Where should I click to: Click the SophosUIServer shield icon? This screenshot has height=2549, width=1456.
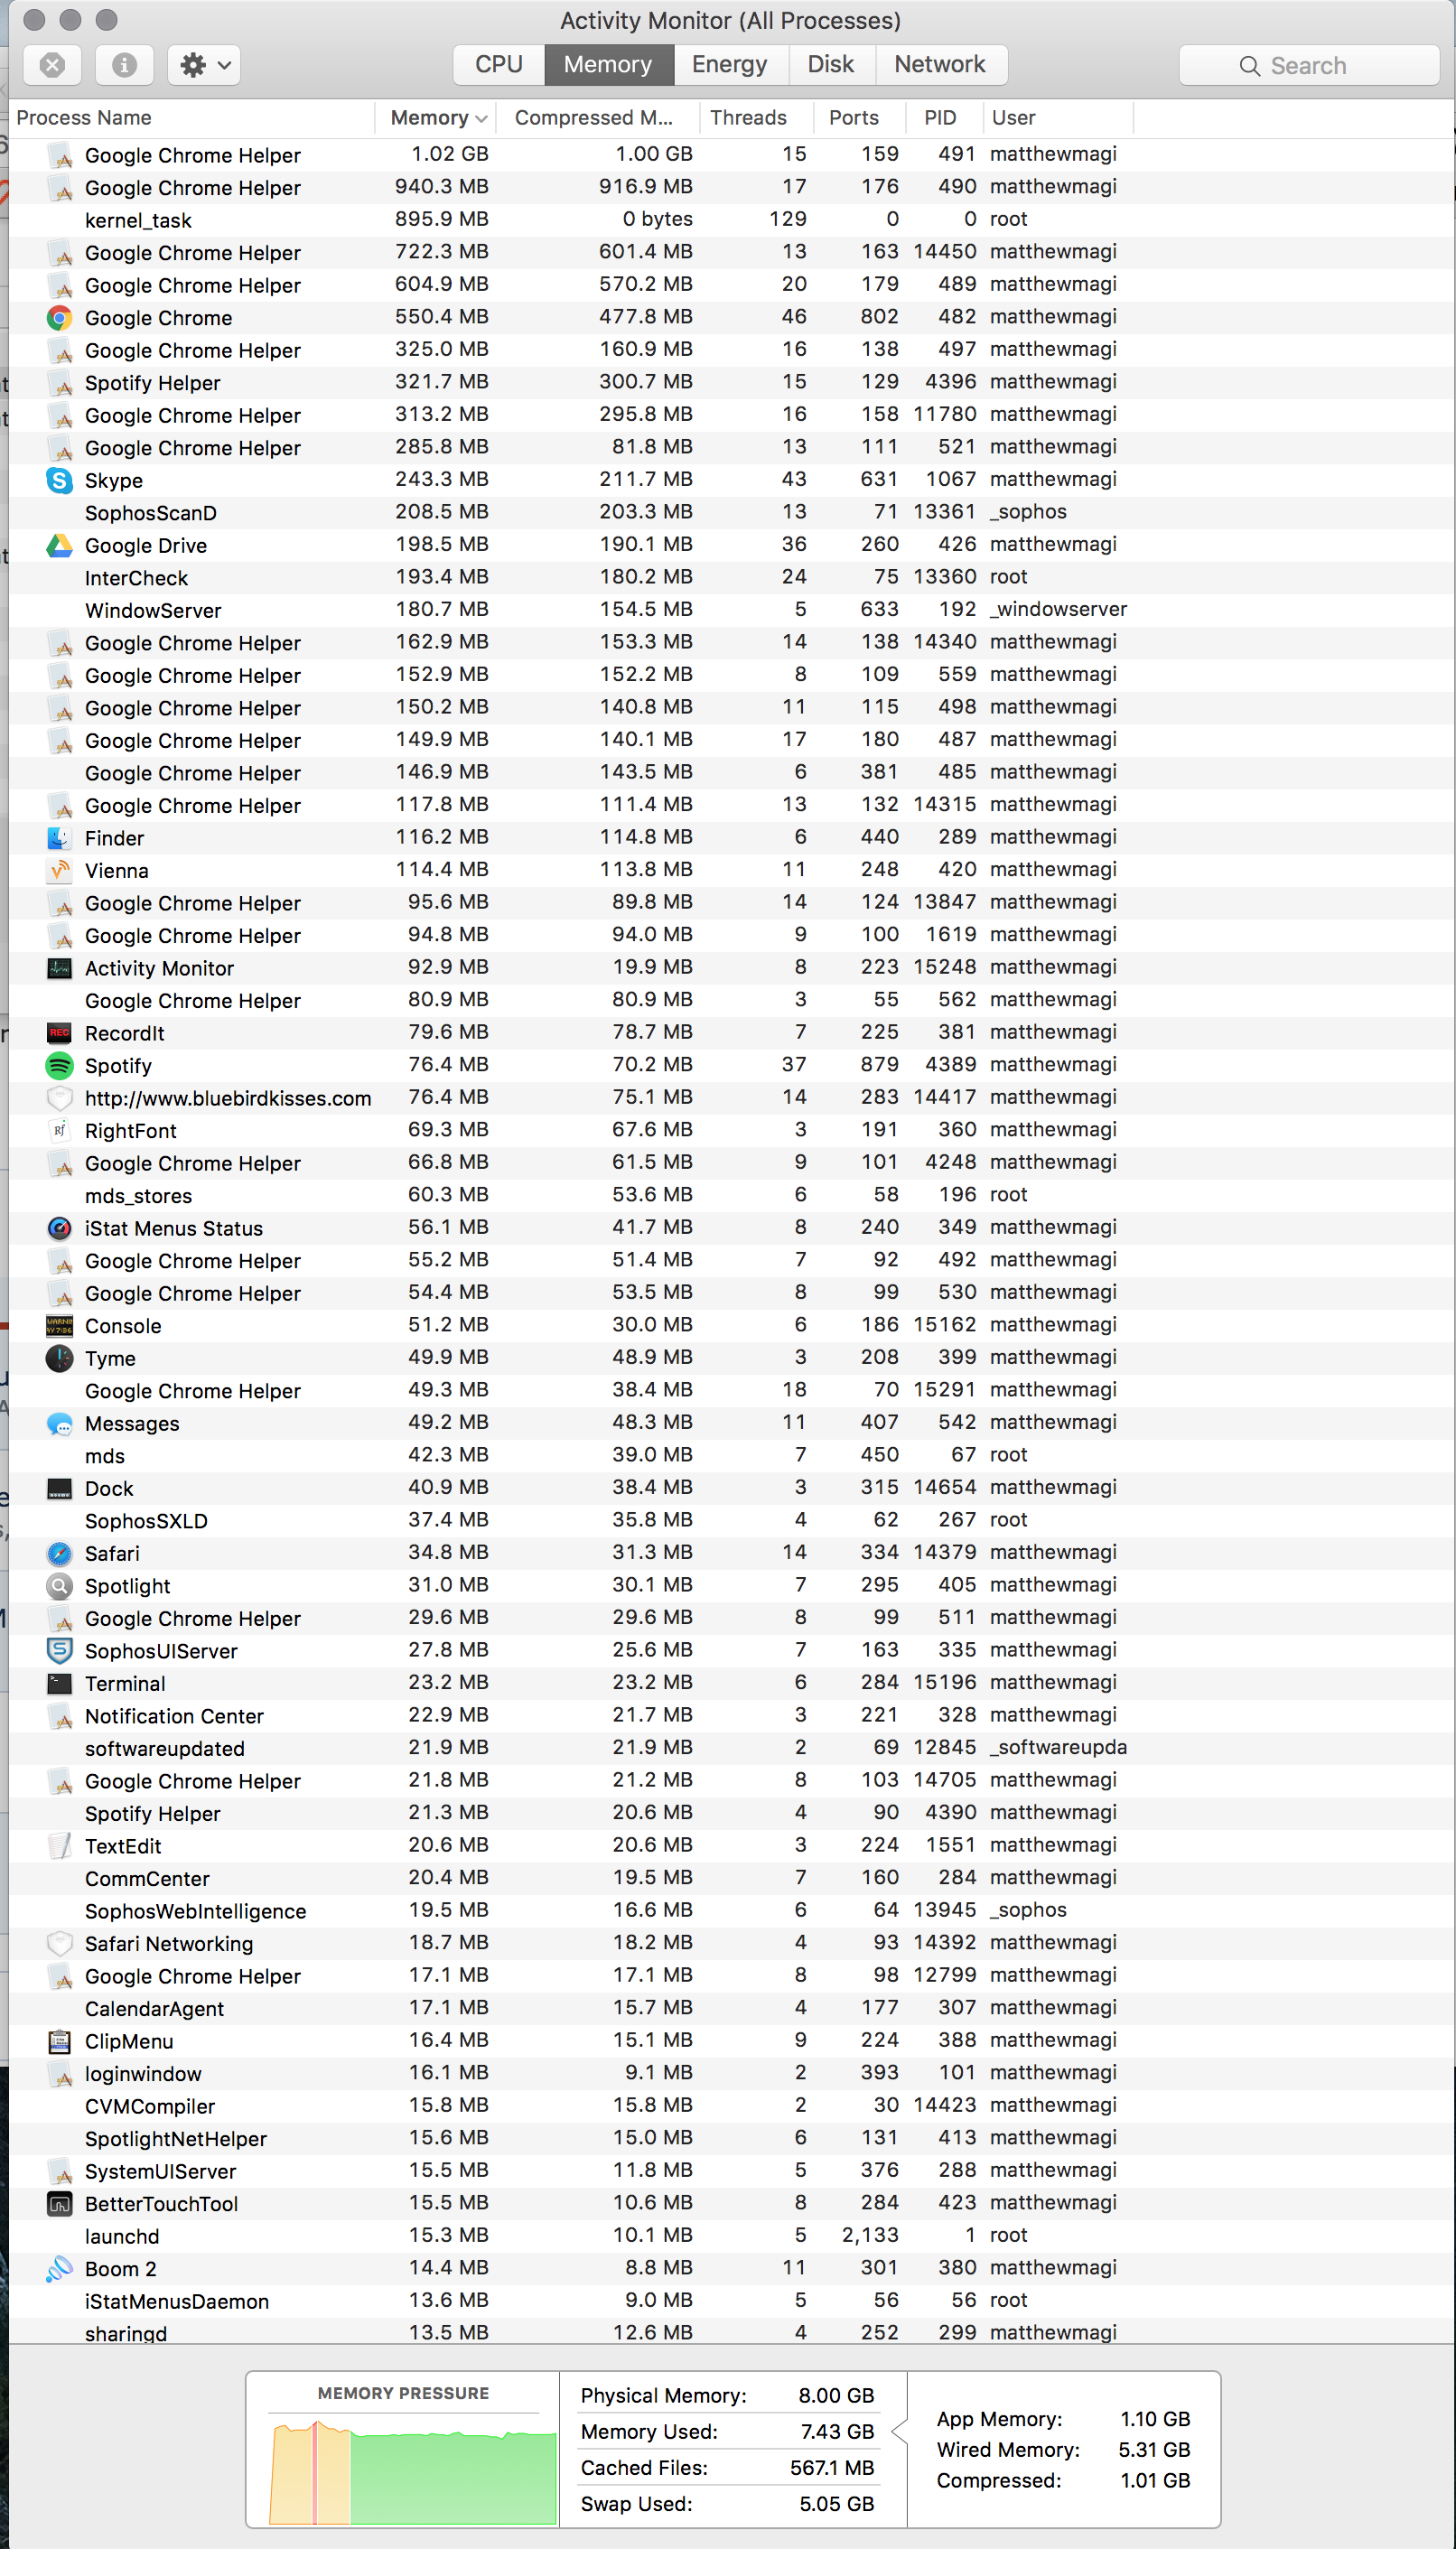coord(60,1651)
